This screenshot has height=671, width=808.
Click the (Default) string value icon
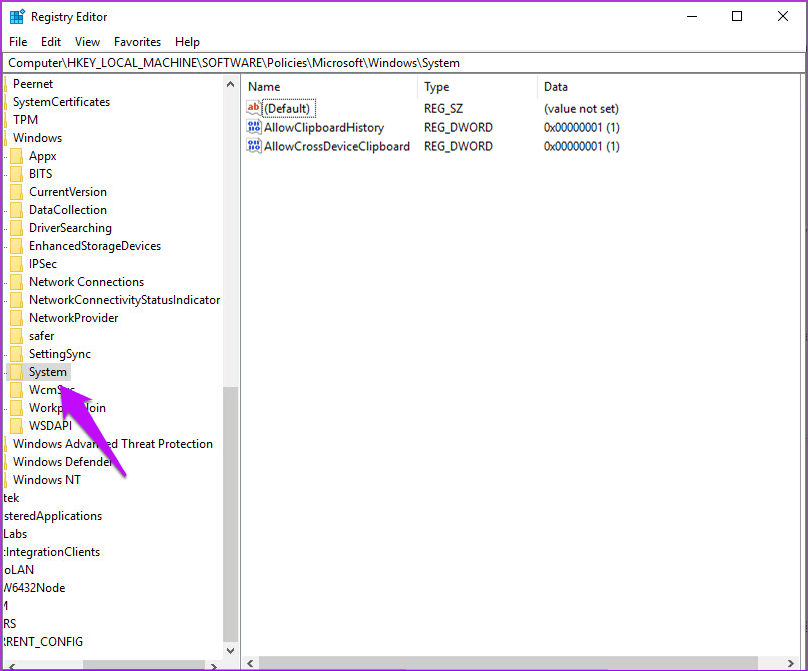click(253, 109)
